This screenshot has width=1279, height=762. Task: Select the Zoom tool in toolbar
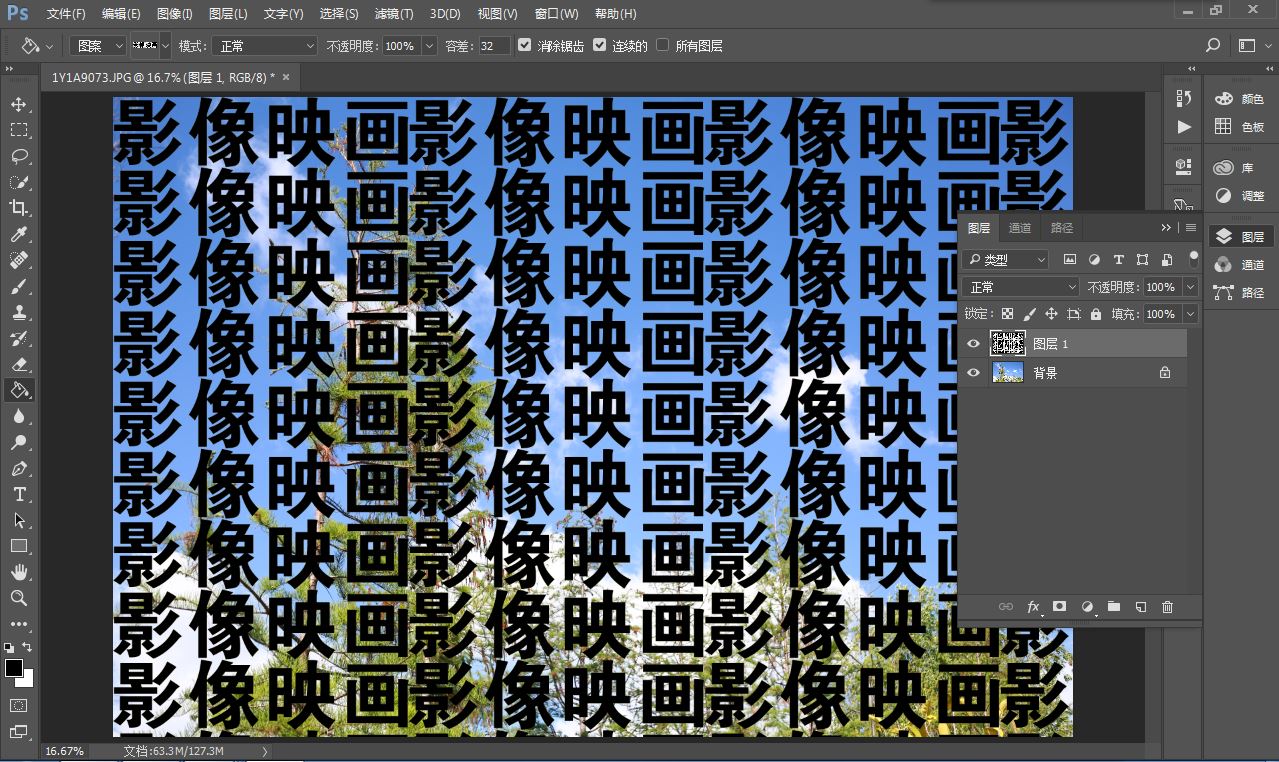(x=19, y=598)
